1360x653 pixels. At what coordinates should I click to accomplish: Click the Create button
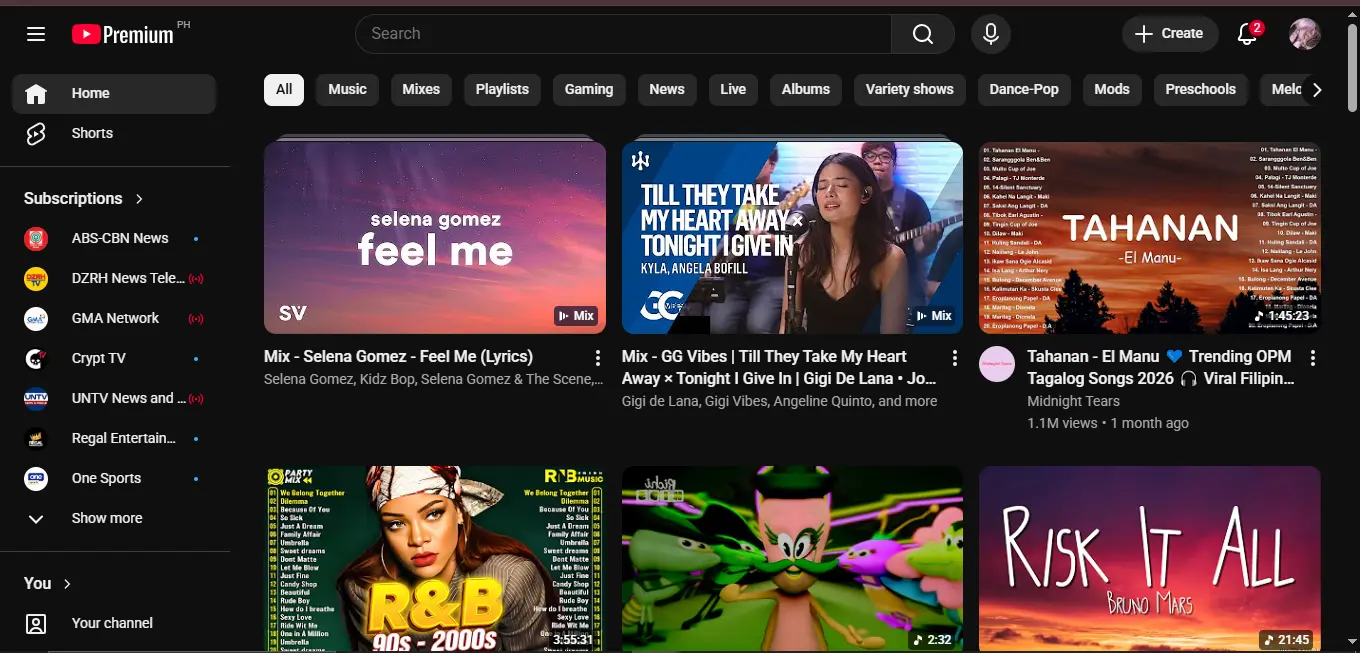[1170, 34]
